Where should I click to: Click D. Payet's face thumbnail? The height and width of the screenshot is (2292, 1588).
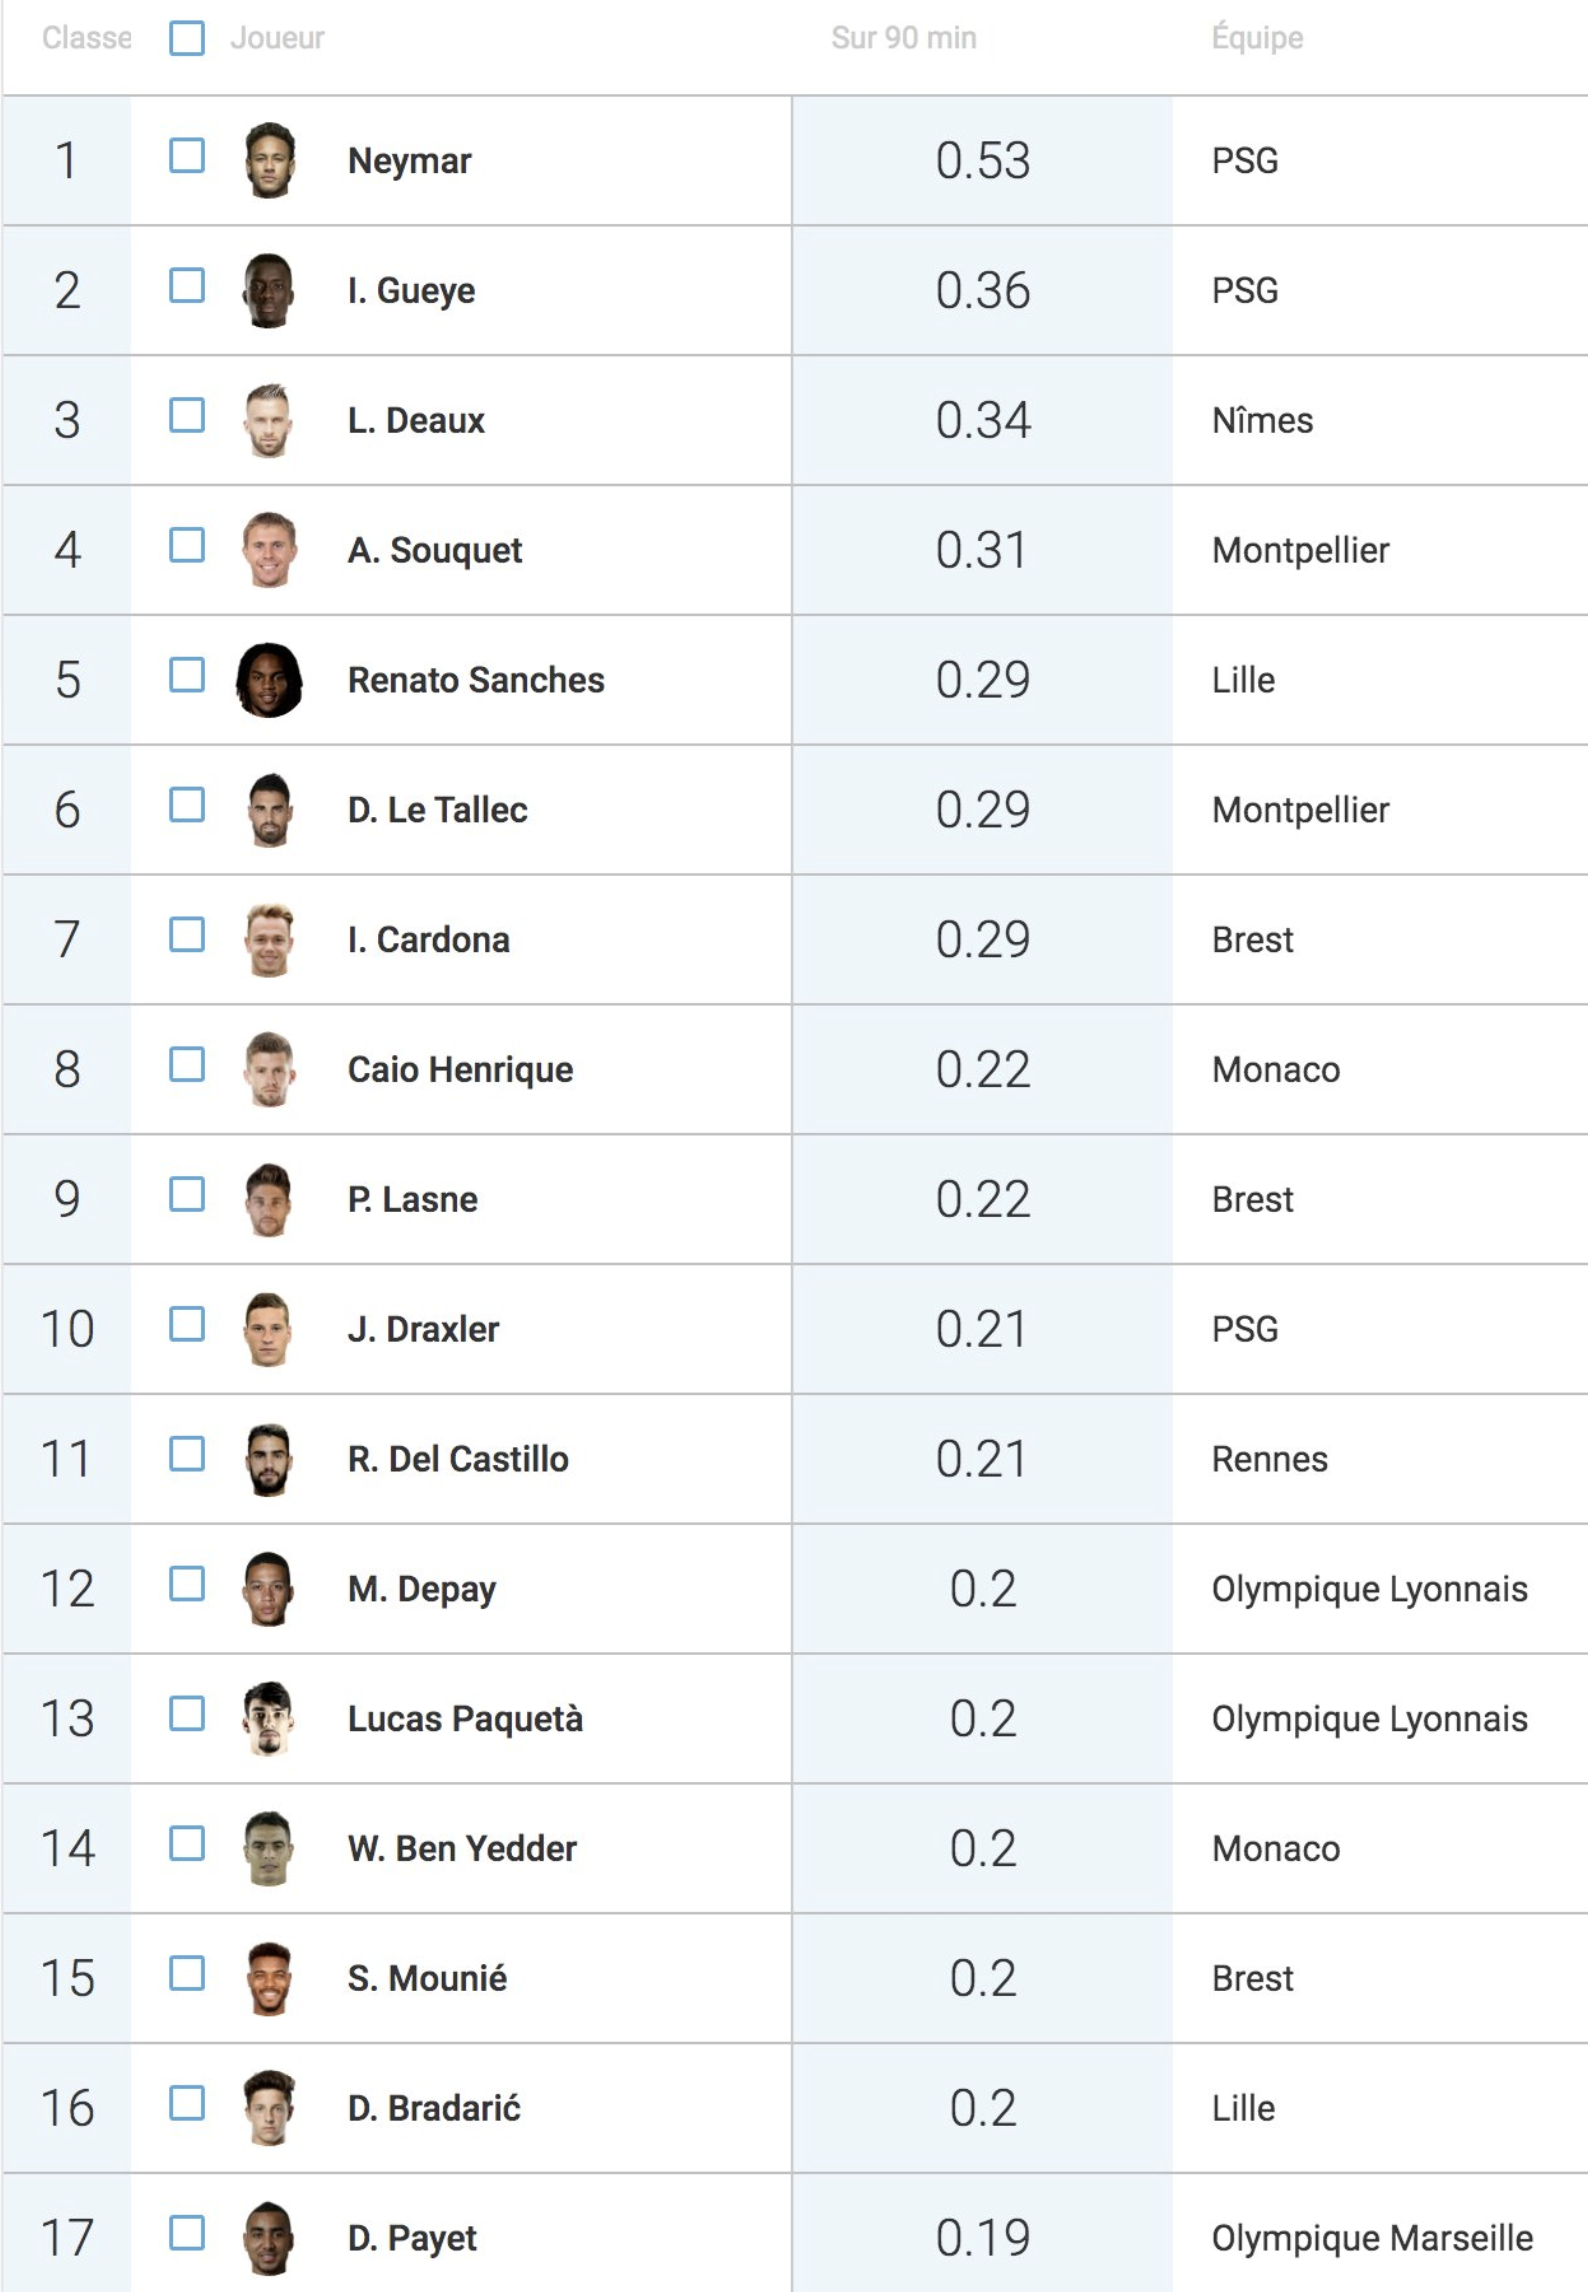point(269,2238)
